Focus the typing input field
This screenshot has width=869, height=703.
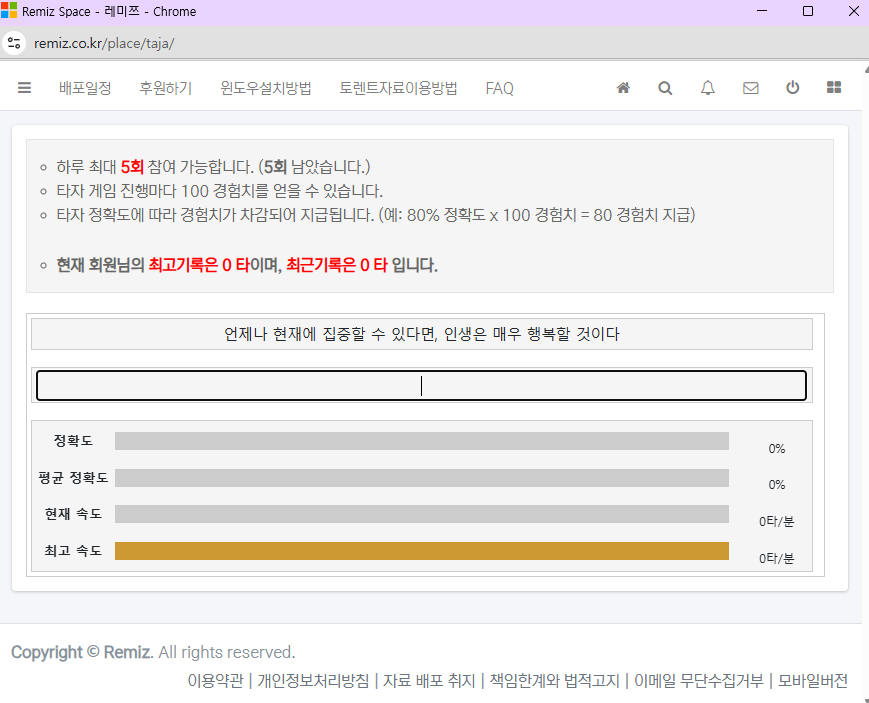coord(421,385)
